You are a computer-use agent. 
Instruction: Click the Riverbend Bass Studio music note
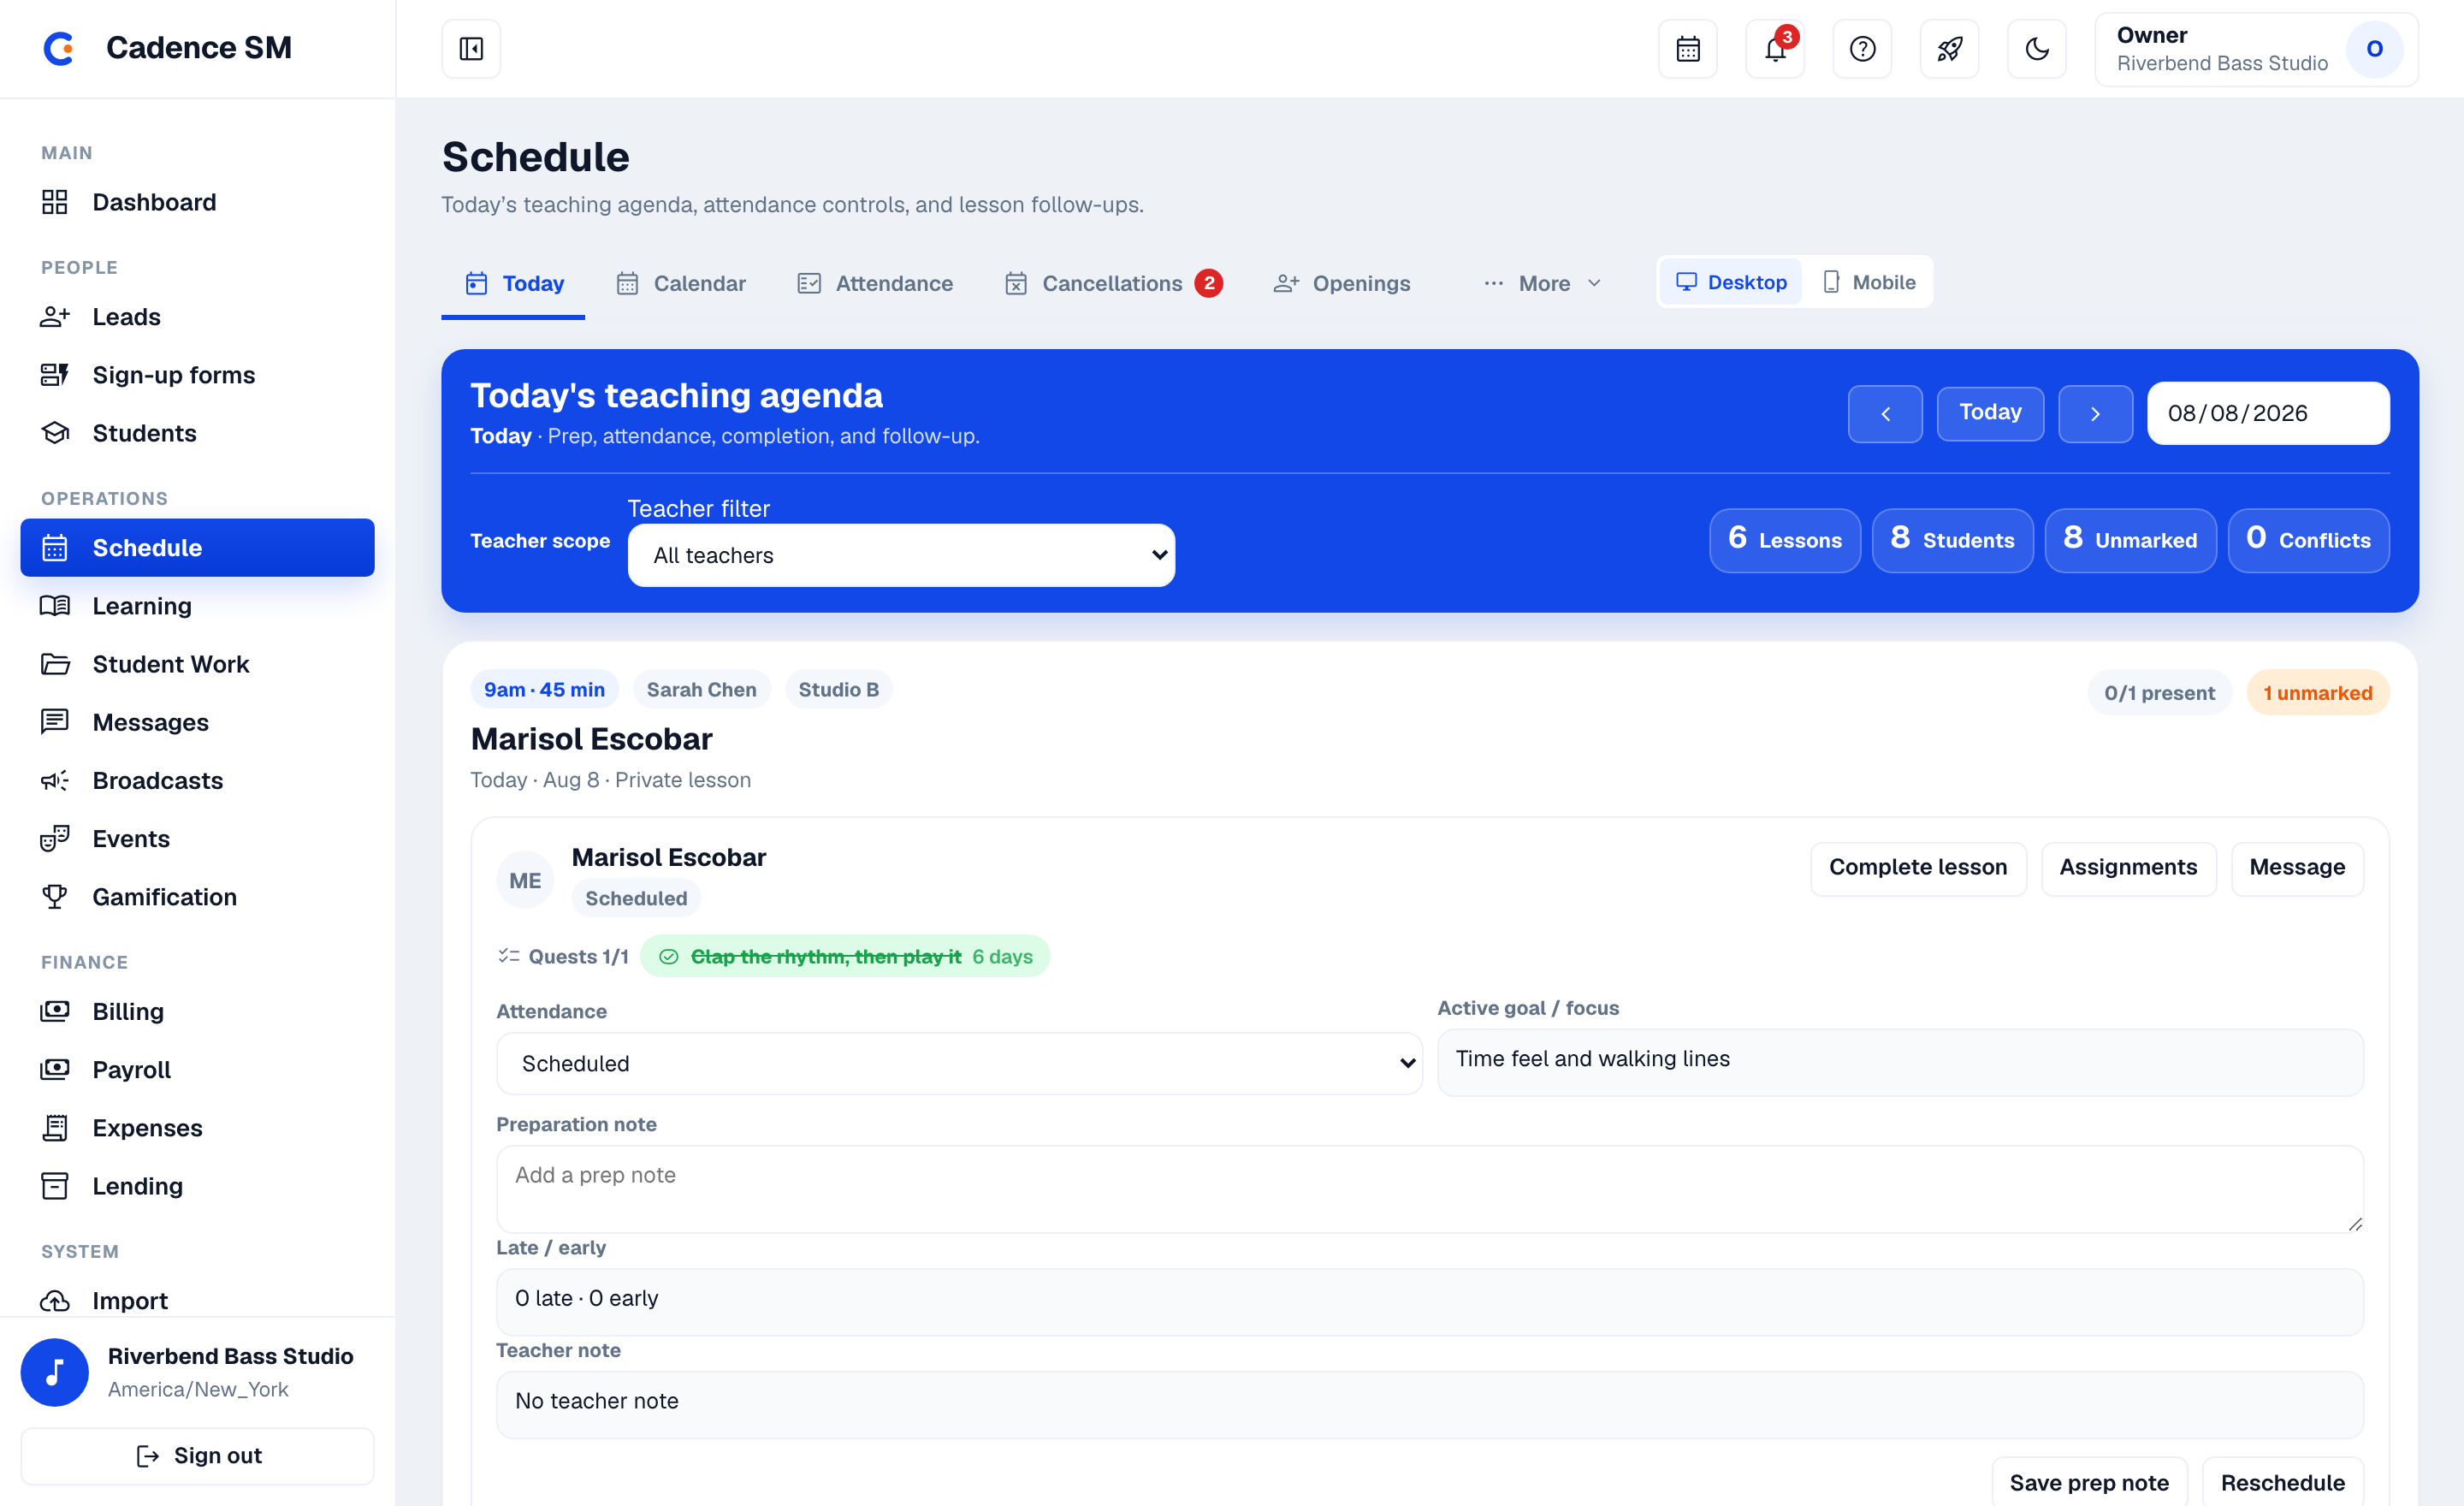55,1372
